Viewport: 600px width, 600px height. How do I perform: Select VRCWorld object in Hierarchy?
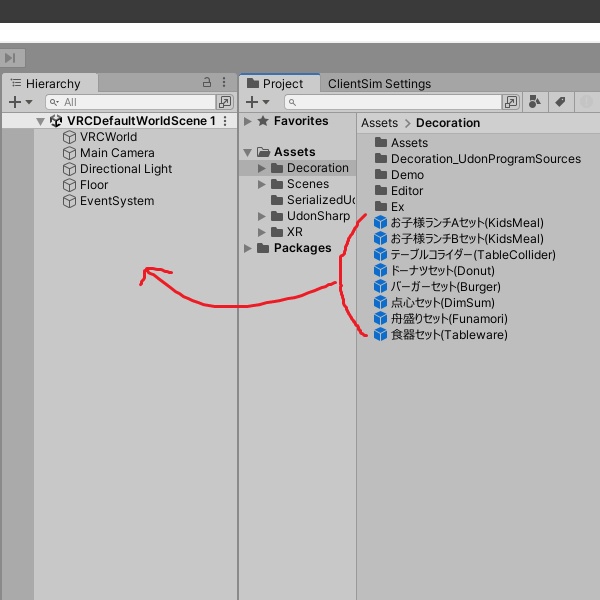coord(108,137)
